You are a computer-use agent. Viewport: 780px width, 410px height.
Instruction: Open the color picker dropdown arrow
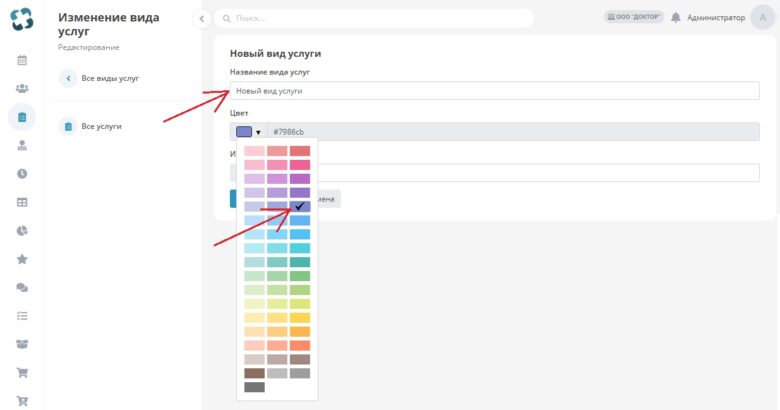click(x=258, y=132)
